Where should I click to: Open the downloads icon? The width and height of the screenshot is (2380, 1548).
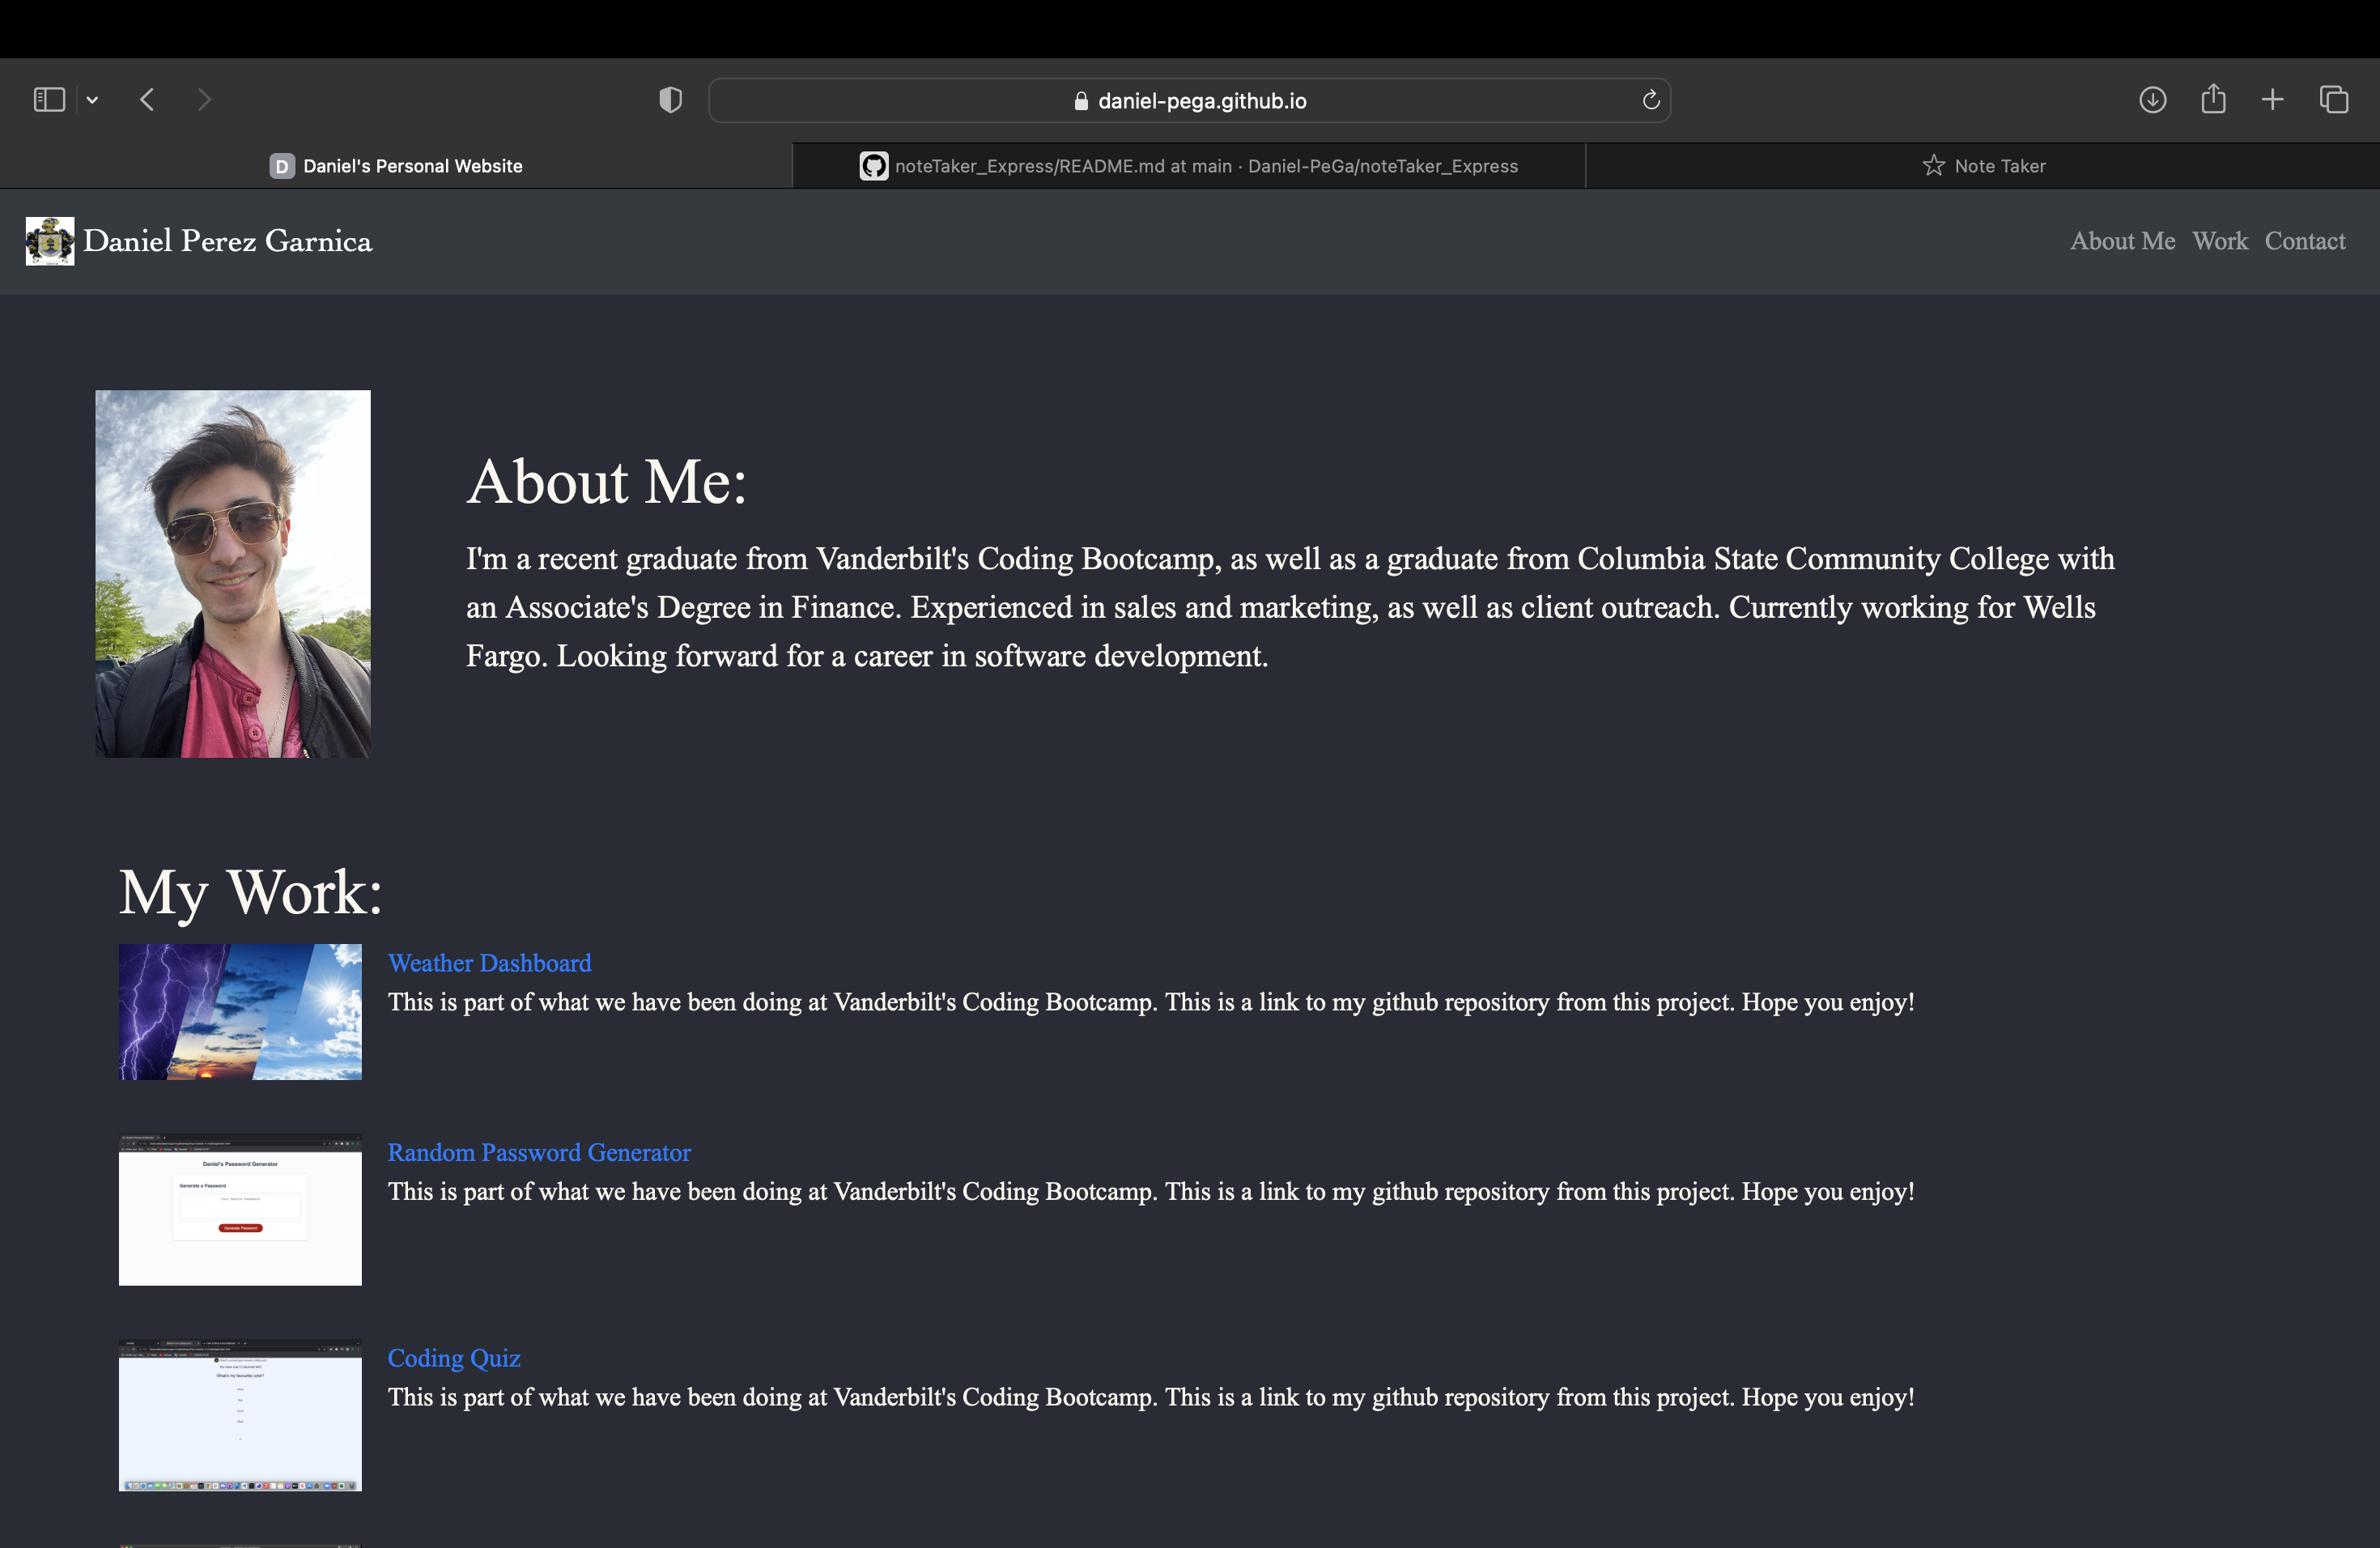pyautogui.click(x=2152, y=100)
